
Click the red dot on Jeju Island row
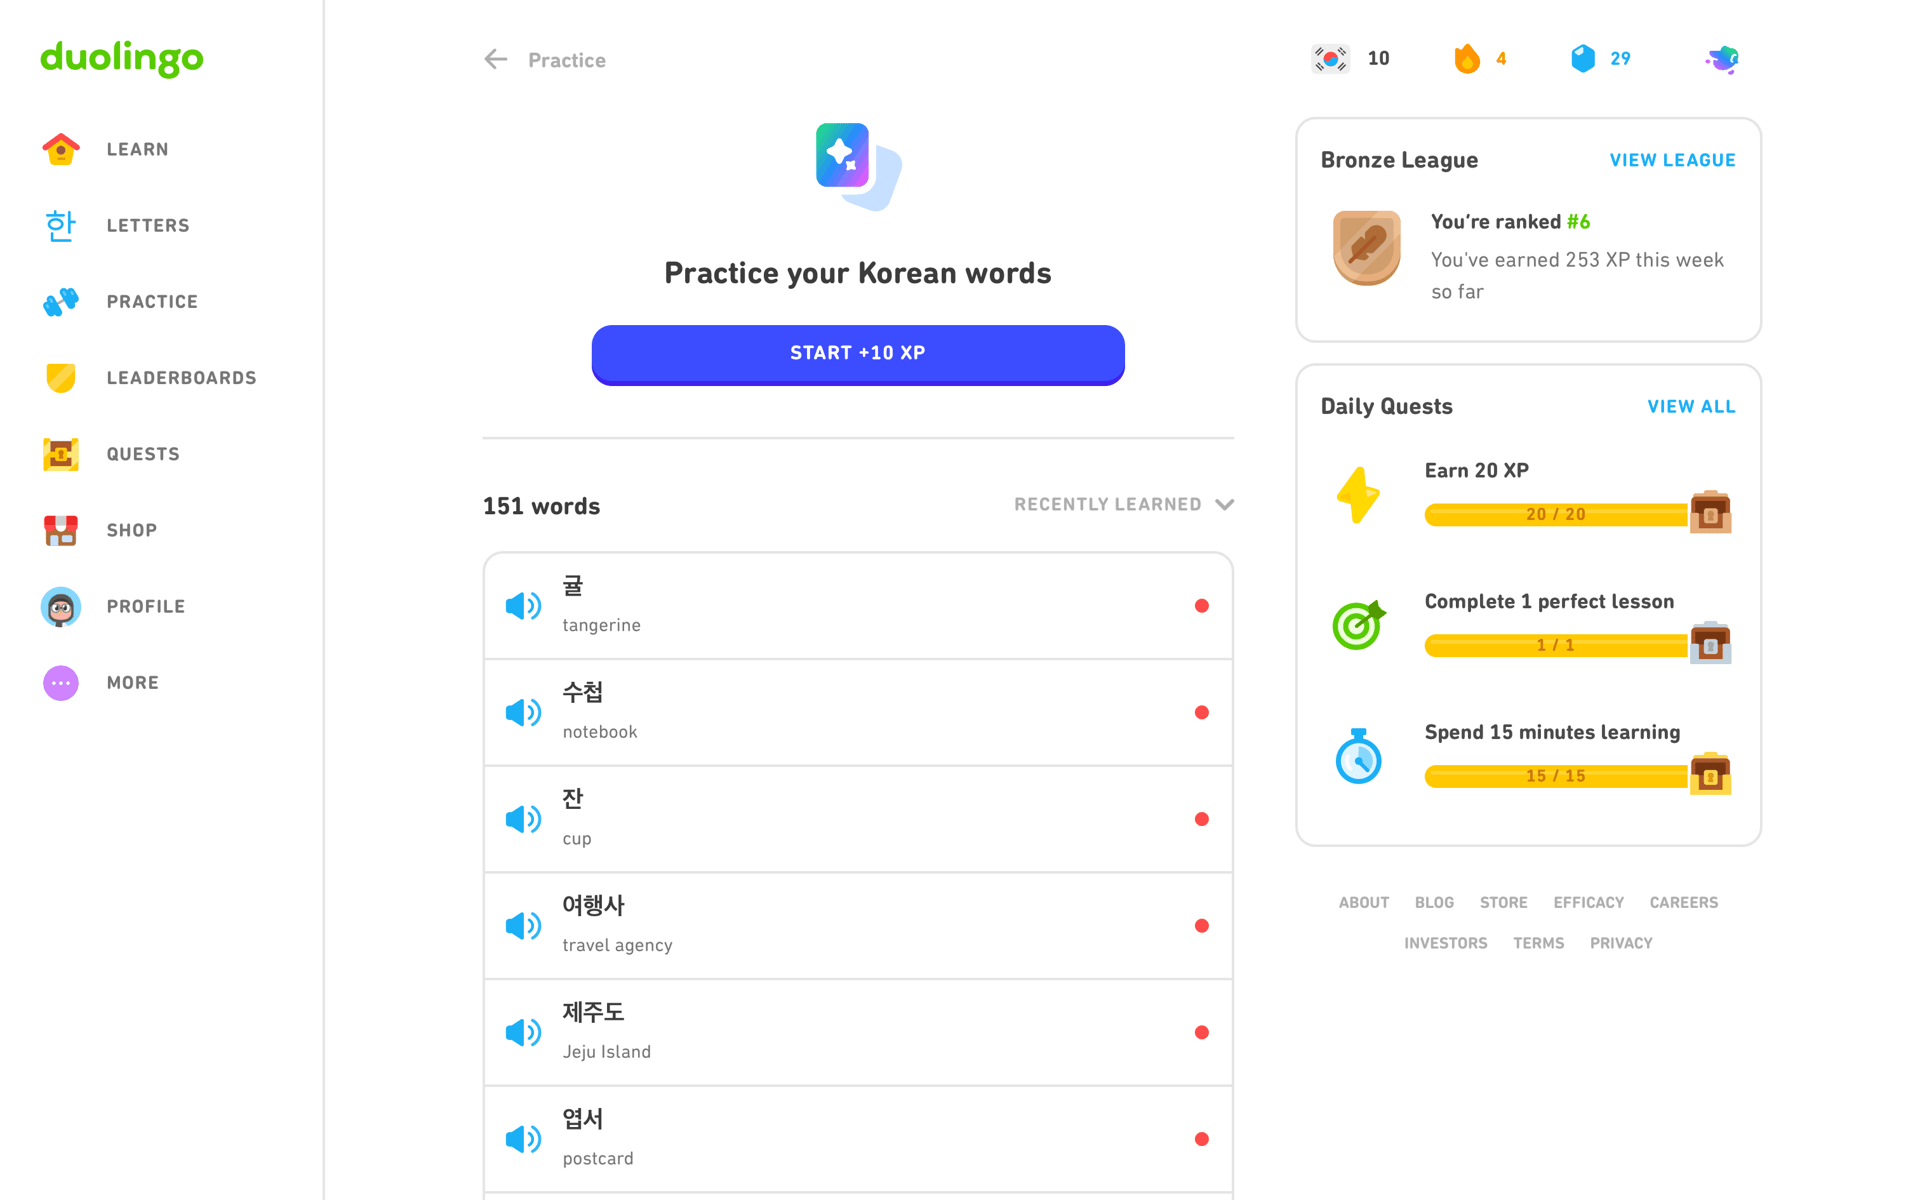click(x=1202, y=1033)
